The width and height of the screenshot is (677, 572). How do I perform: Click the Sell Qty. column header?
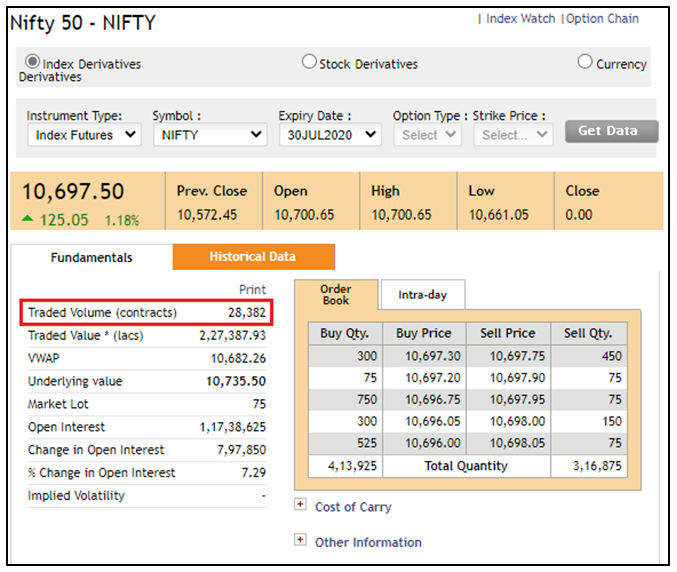(589, 333)
